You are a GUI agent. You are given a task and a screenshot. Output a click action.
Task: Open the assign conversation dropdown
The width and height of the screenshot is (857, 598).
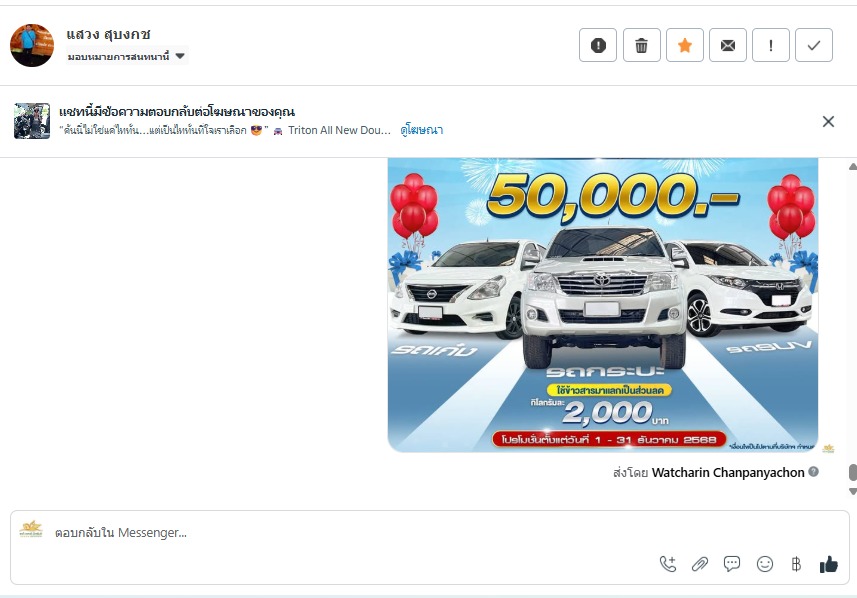pyautogui.click(x=127, y=56)
